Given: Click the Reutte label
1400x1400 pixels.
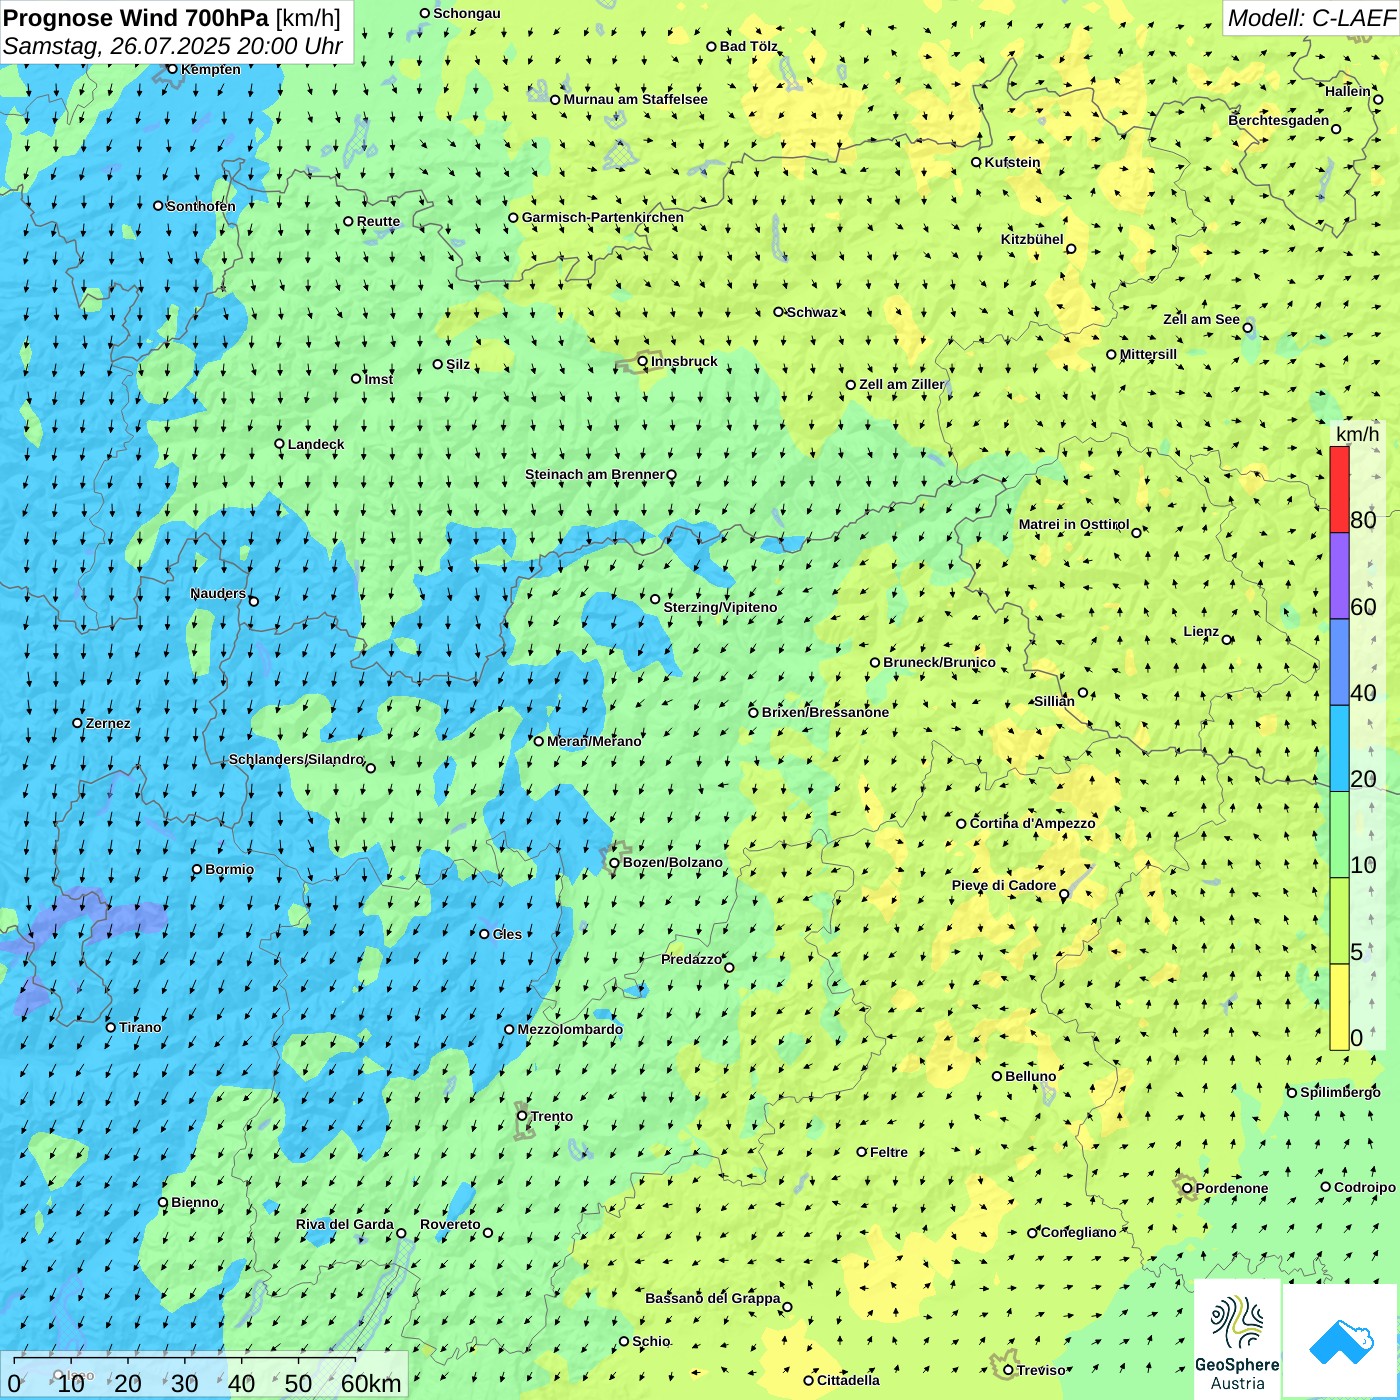Looking at the screenshot, I should 378,222.
